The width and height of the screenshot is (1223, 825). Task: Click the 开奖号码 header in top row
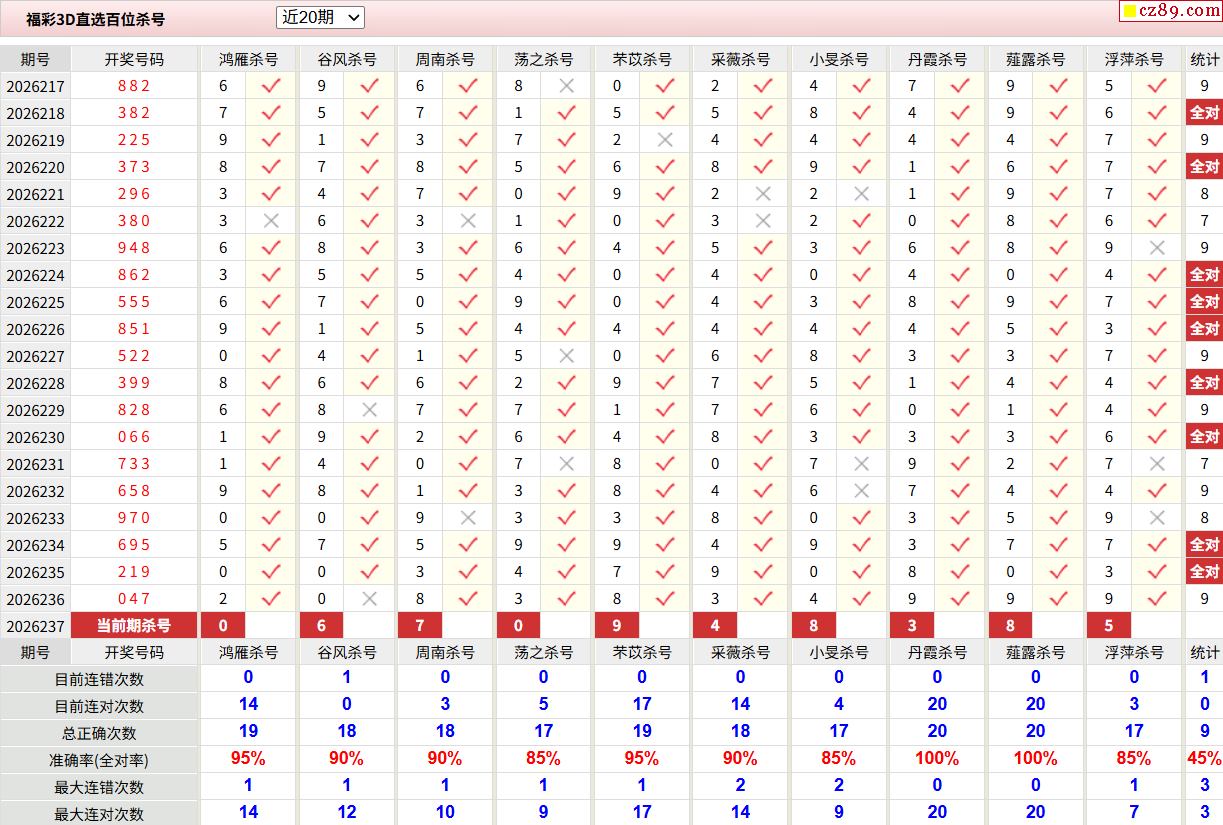[134, 59]
